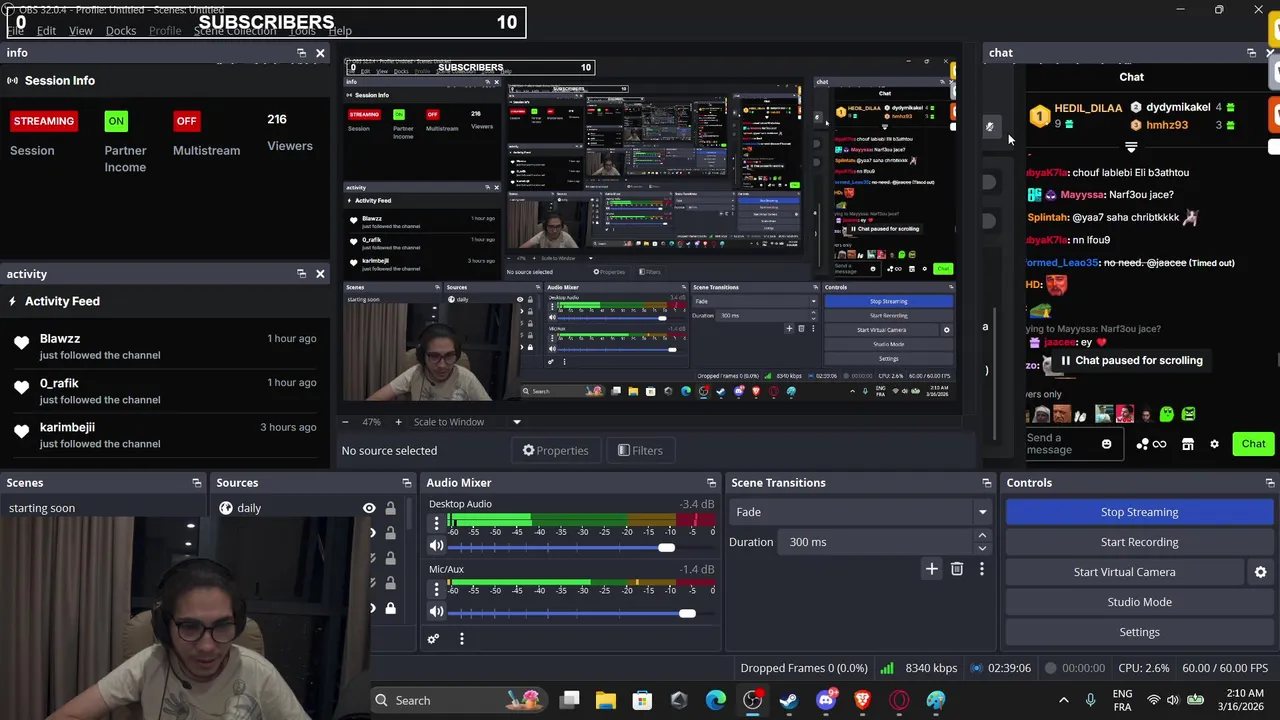Enter Studio Mode

[x=1139, y=602]
